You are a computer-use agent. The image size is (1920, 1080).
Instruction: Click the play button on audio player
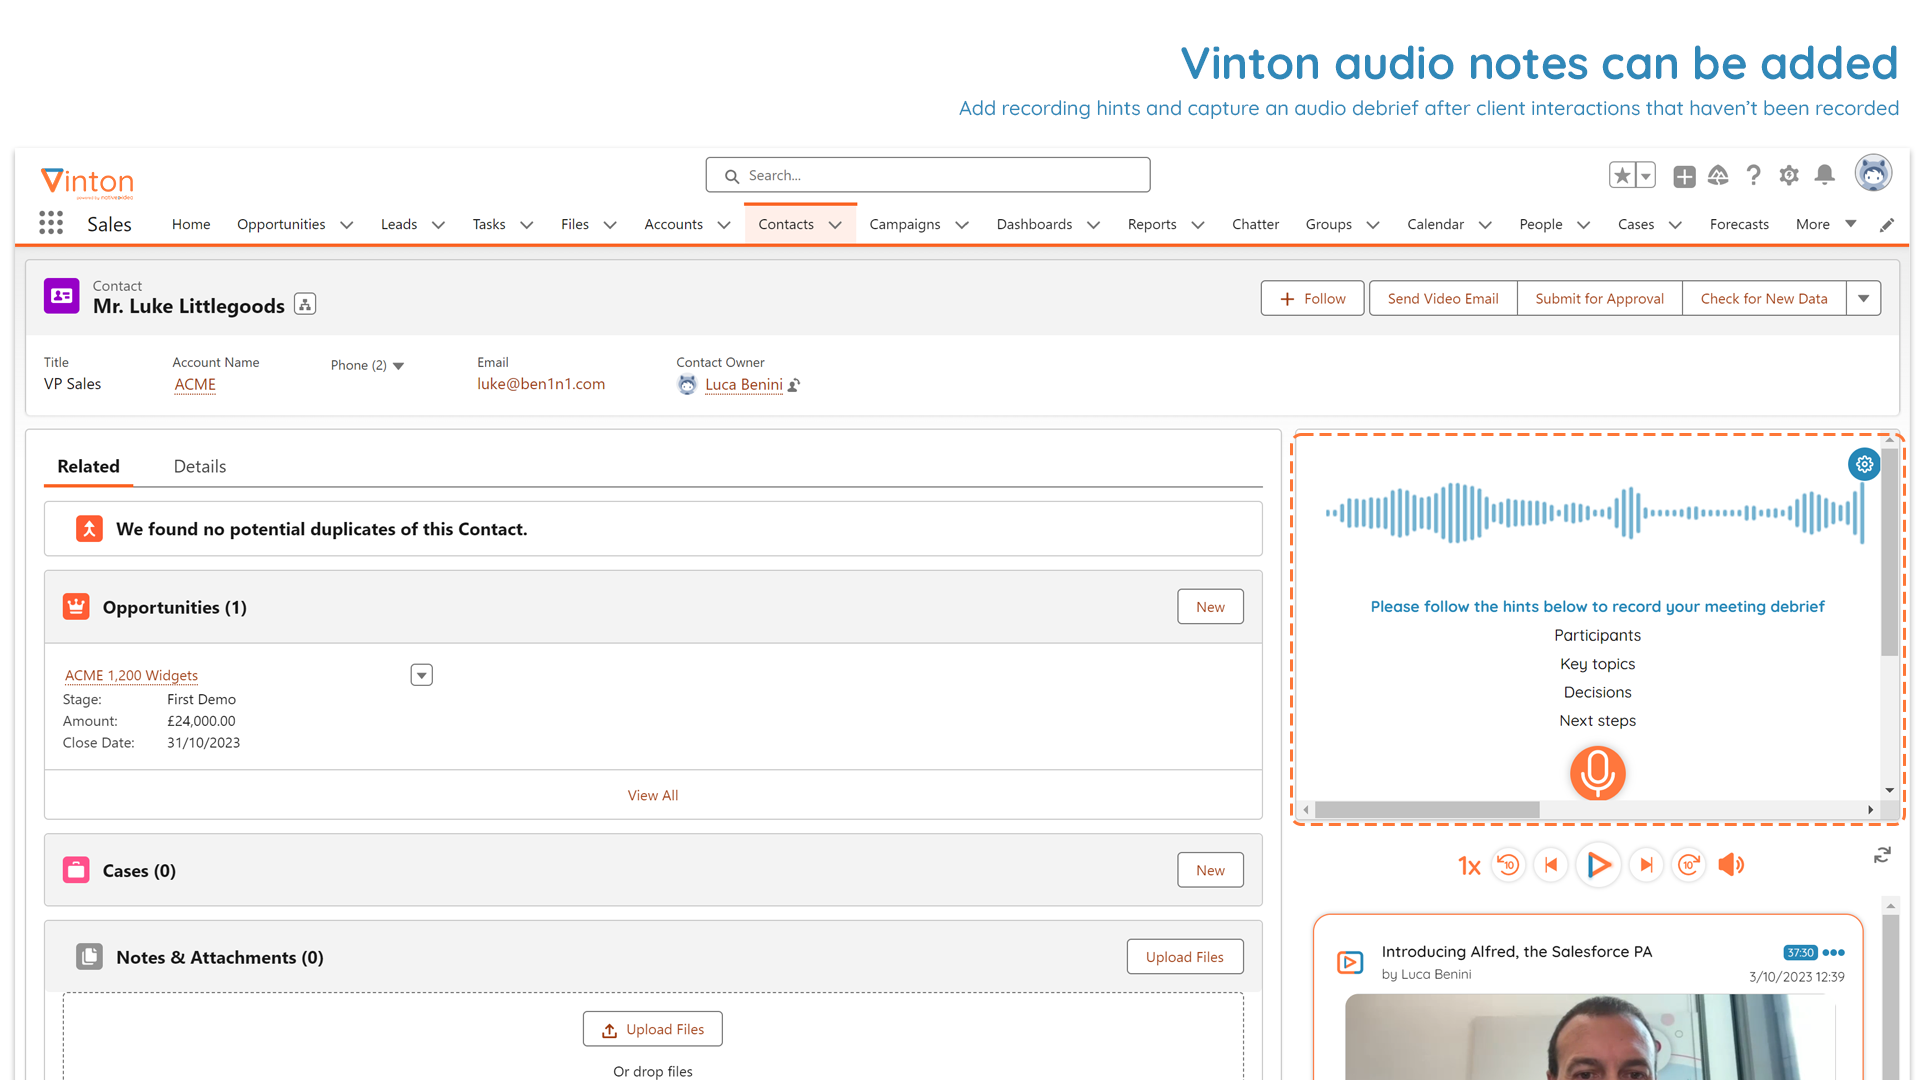[x=1600, y=864]
